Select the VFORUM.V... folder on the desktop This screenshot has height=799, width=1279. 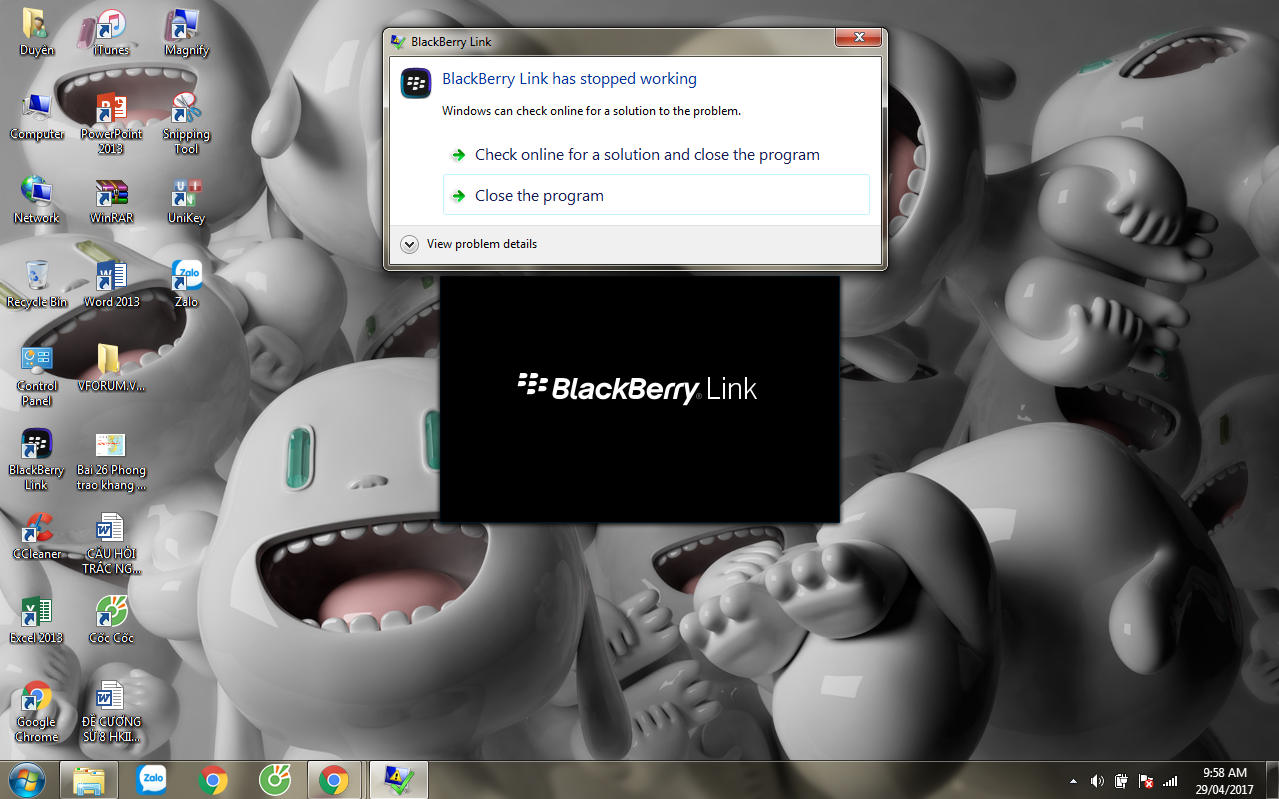coord(111,369)
